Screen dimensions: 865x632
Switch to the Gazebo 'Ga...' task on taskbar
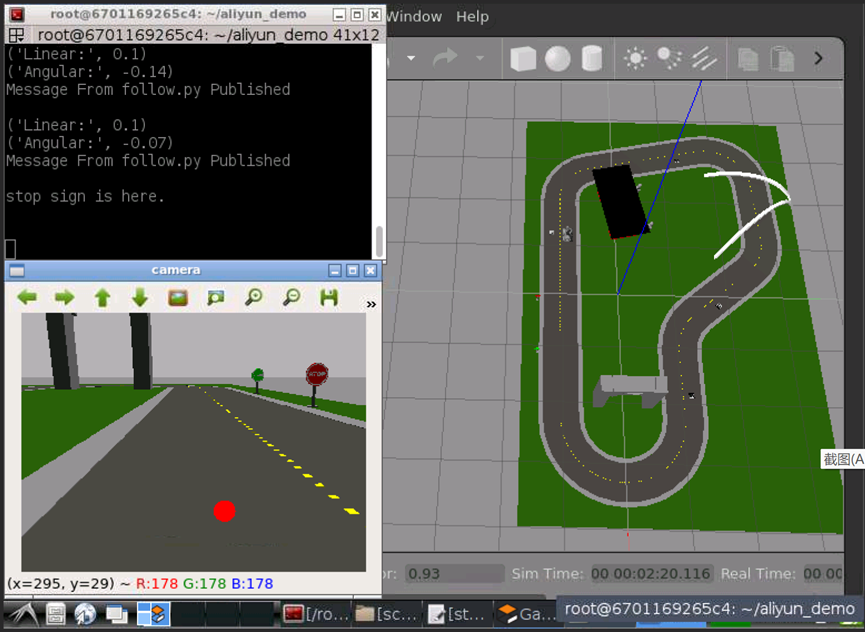click(526, 614)
